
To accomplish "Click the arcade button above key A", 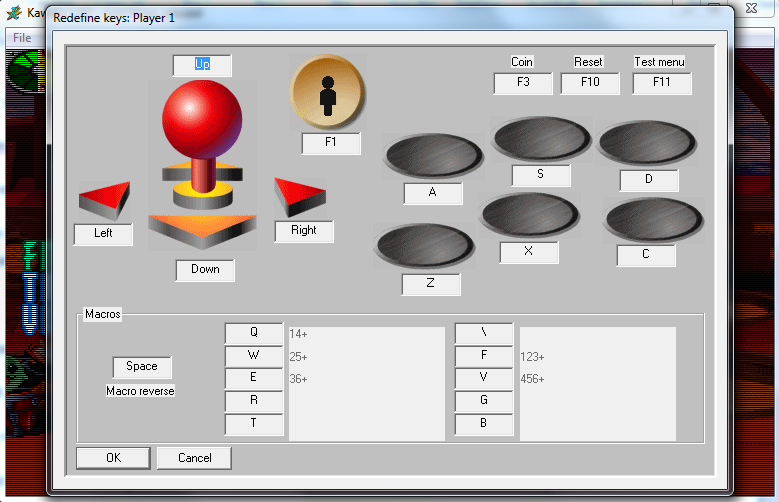I will click(433, 155).
